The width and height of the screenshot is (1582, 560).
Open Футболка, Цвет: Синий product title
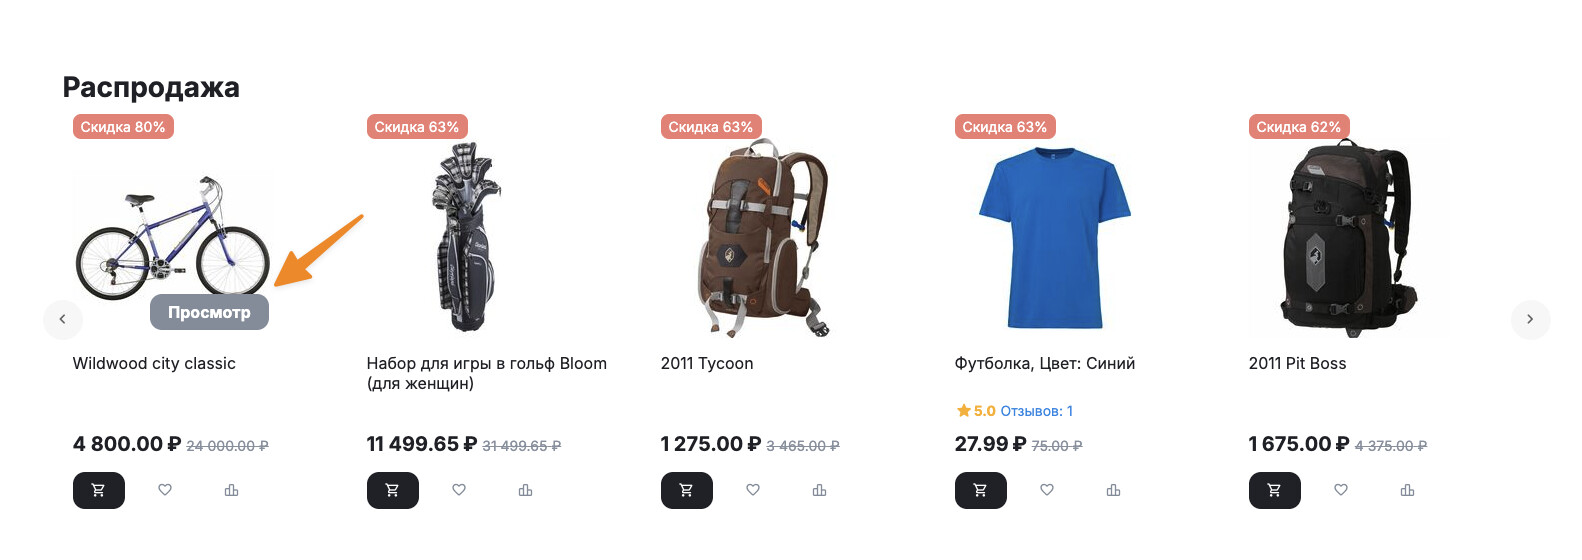[1044, 364]
